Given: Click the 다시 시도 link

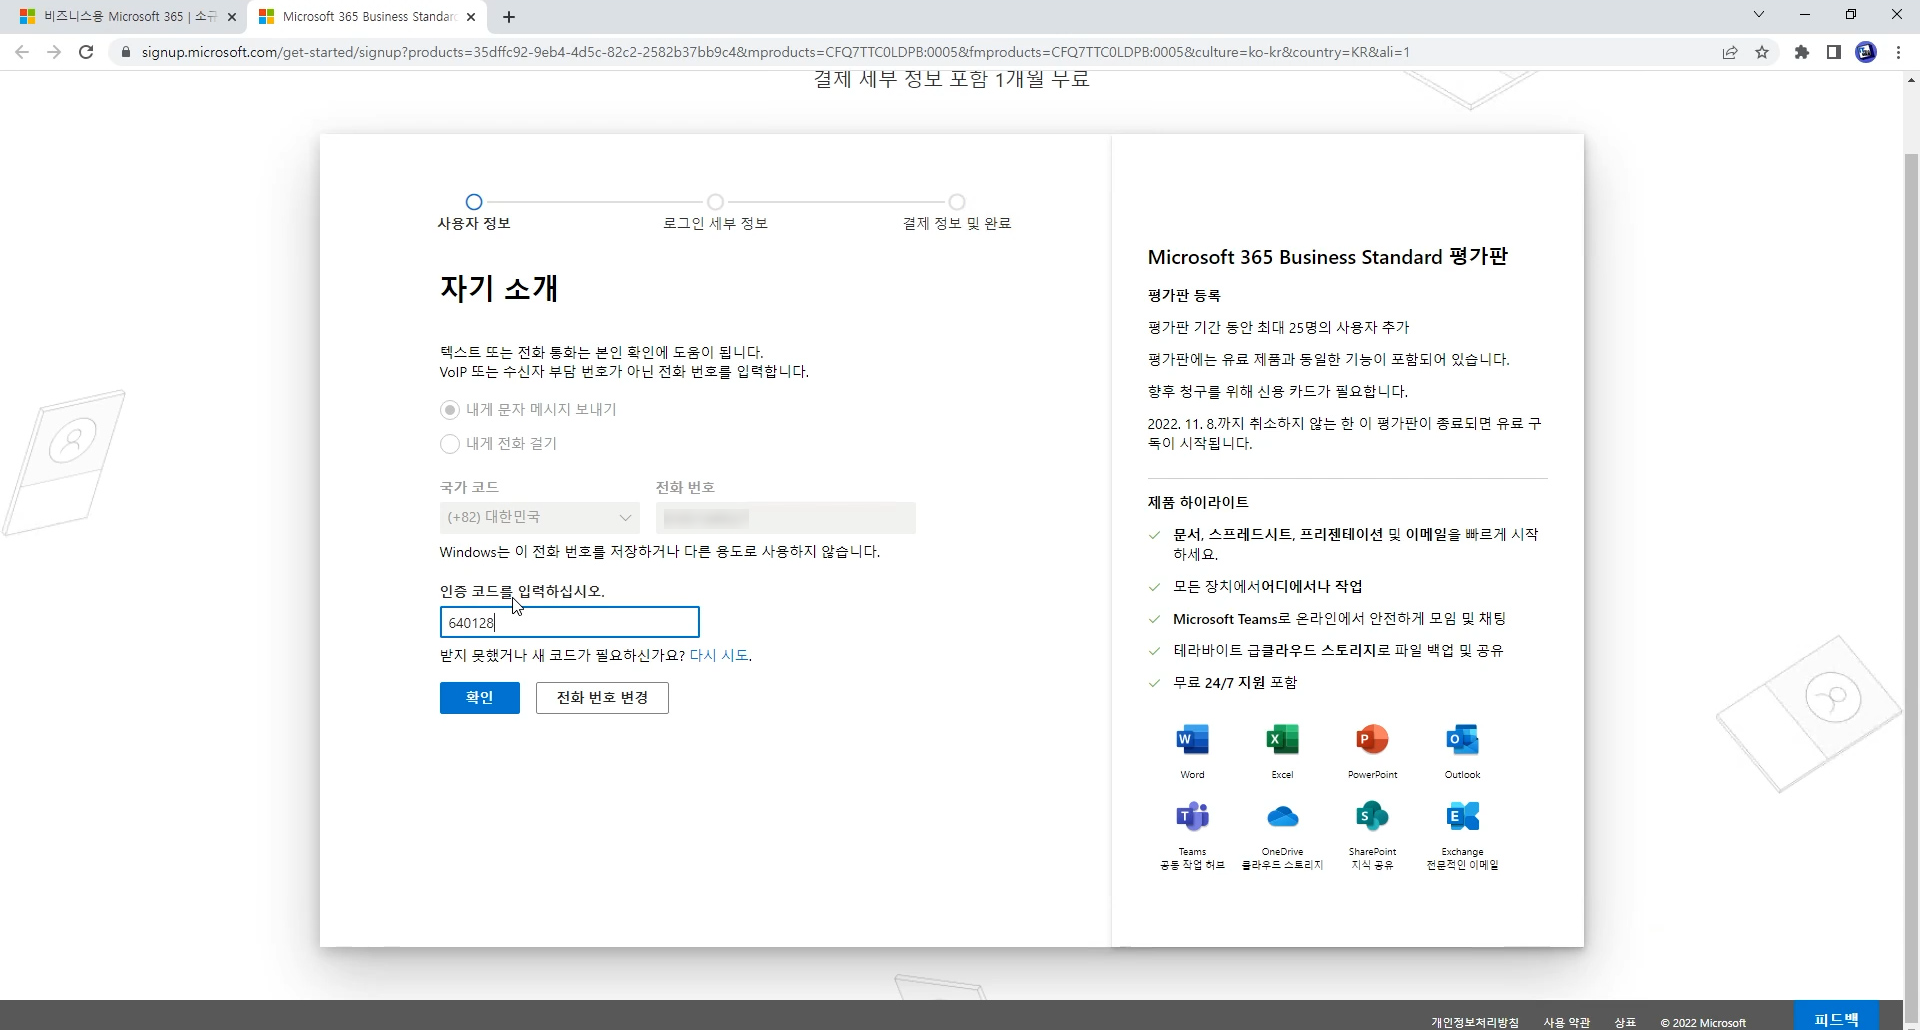Looking at the screenshot, I should click(719, 656).
